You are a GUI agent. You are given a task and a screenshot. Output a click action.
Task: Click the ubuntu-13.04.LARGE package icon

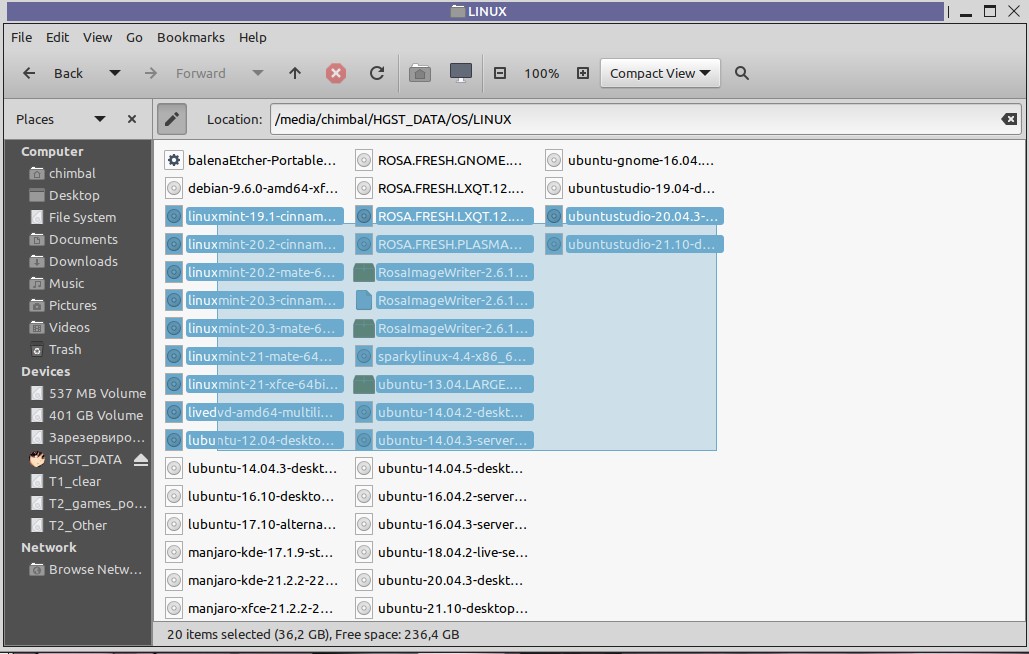click(x=364, y=384)
